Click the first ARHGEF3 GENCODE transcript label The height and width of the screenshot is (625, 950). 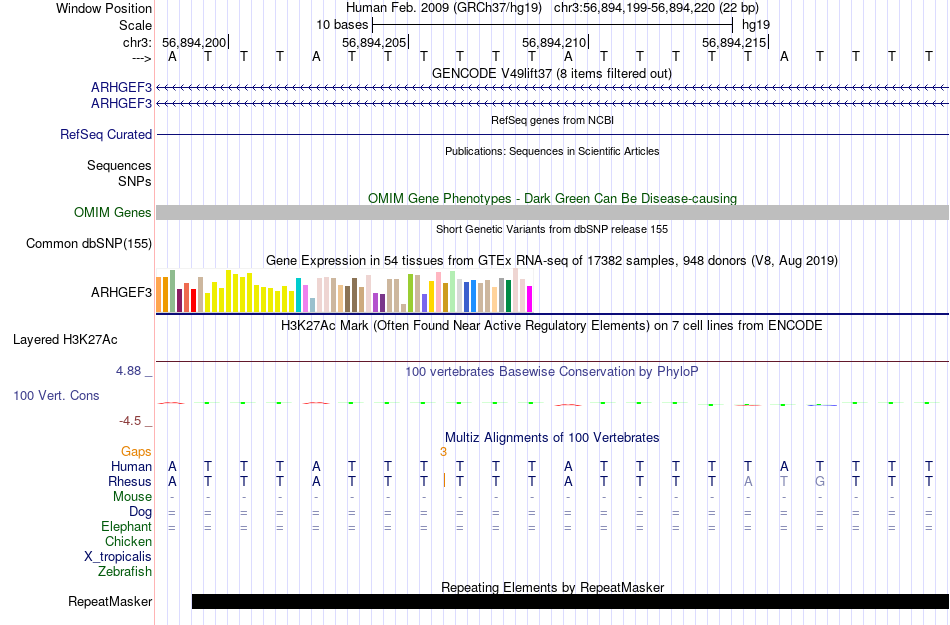click(x=121, y=88)
